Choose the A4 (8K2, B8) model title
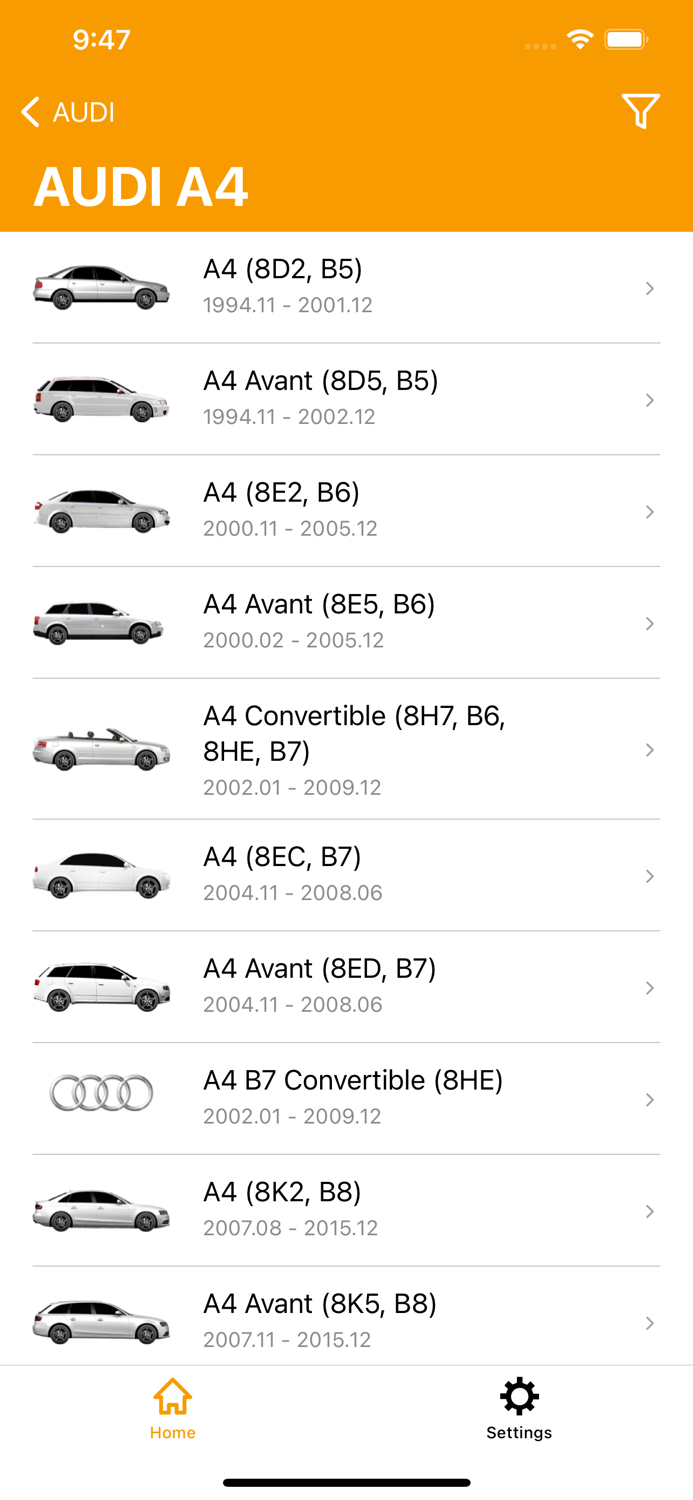 (x=282, y=1192)
